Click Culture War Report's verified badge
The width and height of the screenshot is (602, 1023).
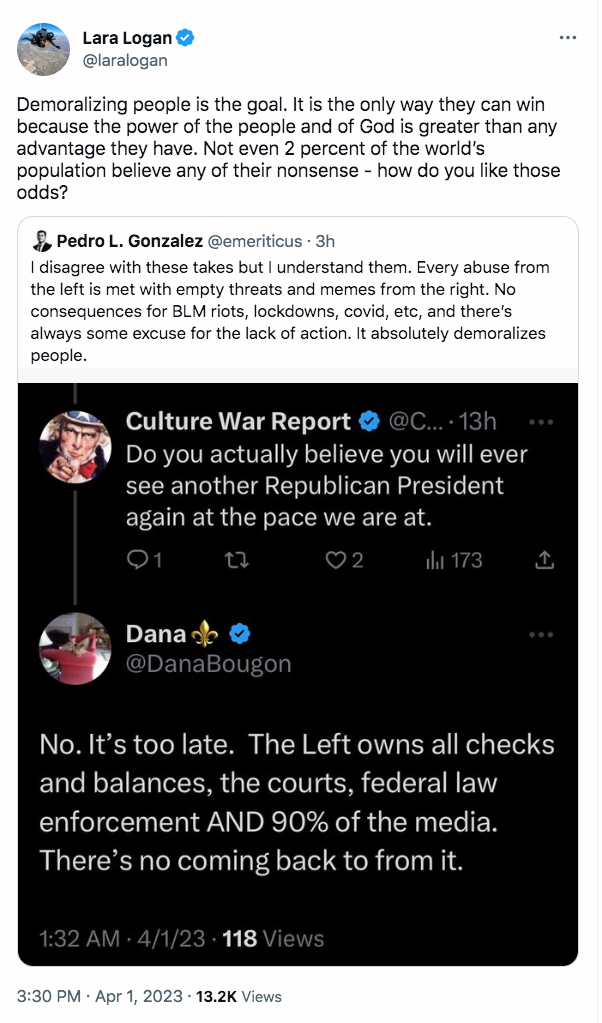pyautogui.click(x=370, y=421)
